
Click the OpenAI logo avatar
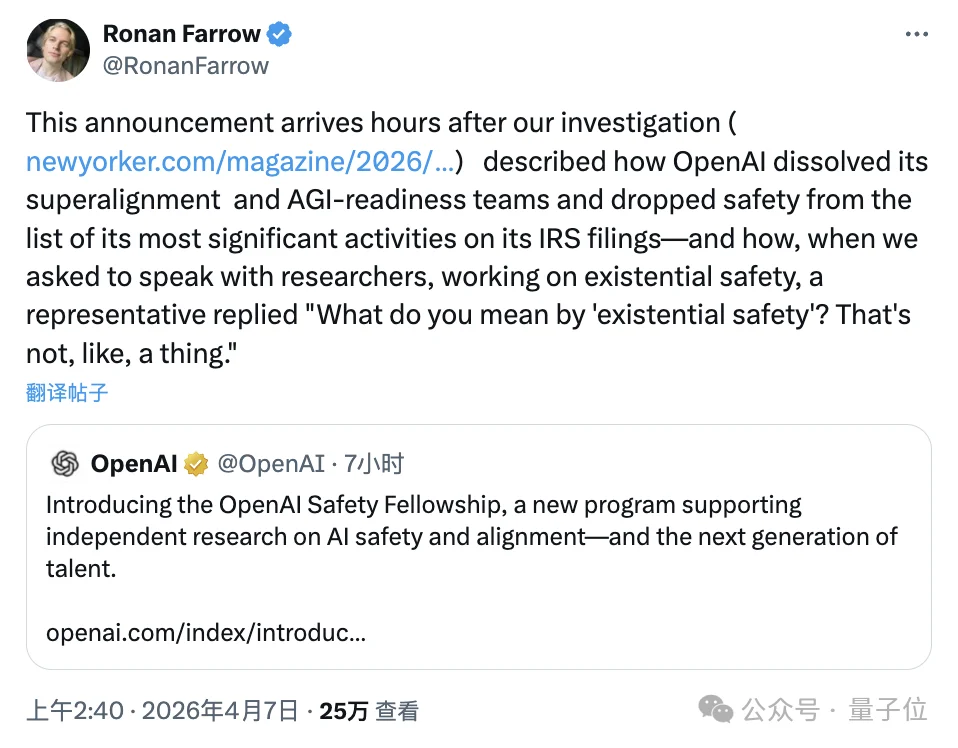tap(66, 464)
